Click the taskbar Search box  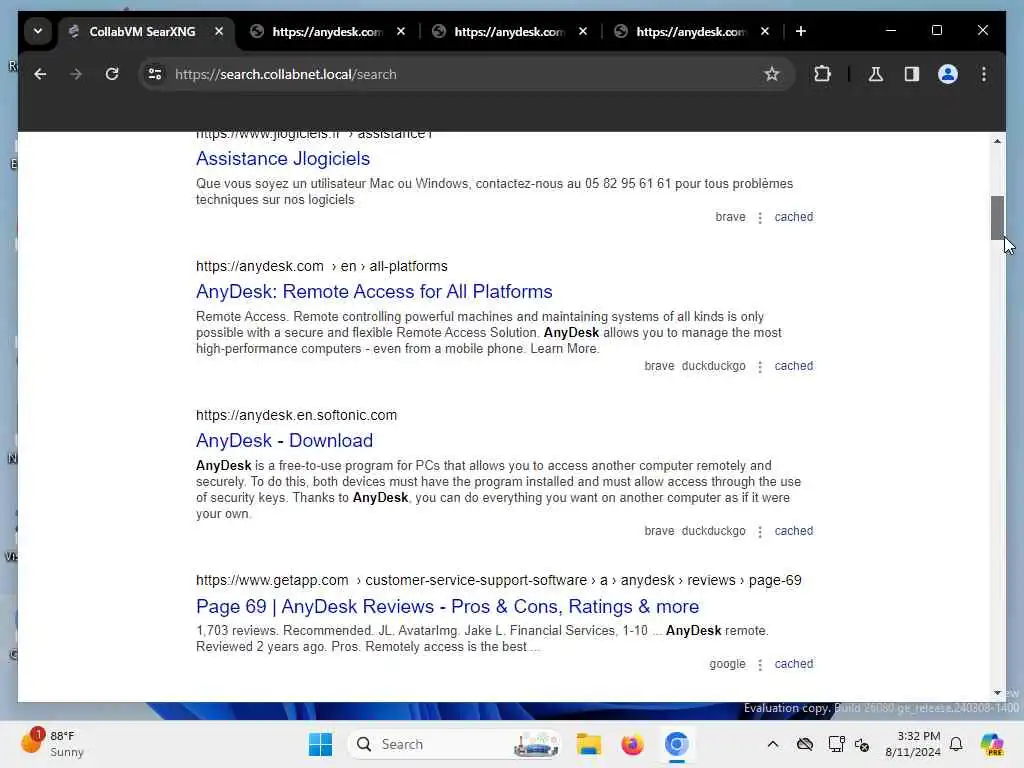[x=455, y=744]
